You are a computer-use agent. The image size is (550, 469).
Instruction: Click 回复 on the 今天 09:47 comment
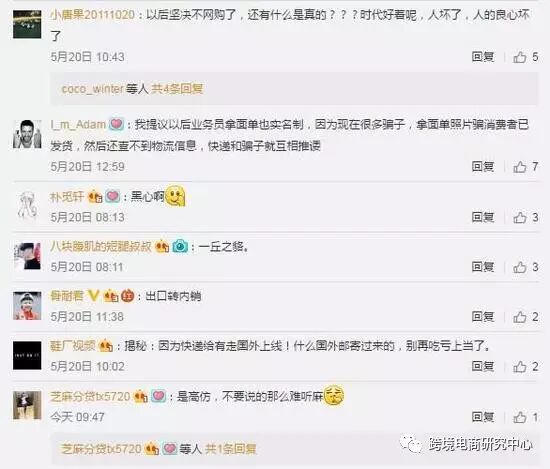[x=483, y=417]
